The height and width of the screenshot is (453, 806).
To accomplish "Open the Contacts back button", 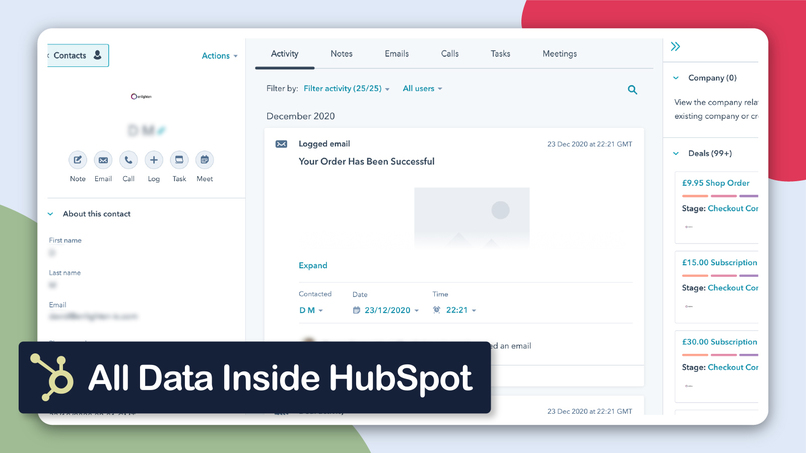I will [x=78, y=56].
